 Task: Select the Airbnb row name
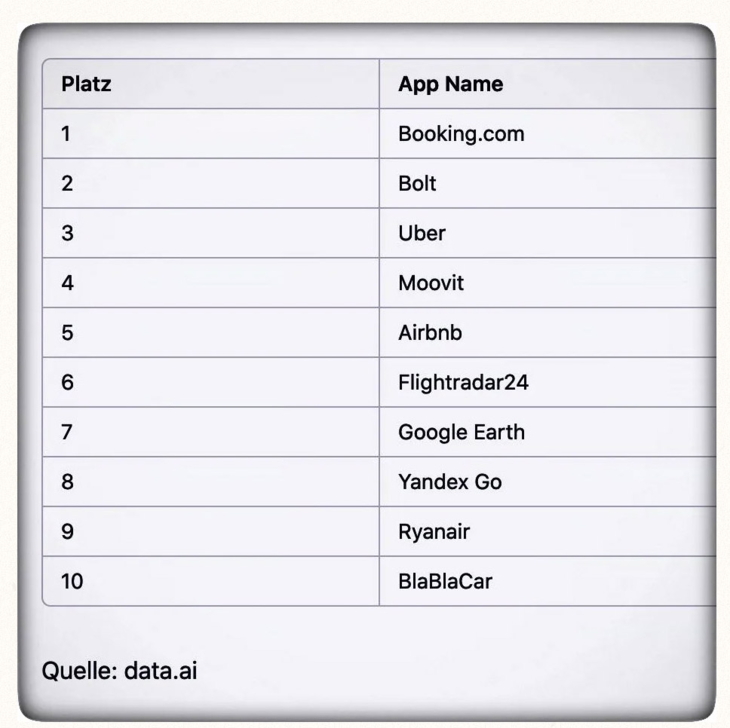tap(430, 333)
